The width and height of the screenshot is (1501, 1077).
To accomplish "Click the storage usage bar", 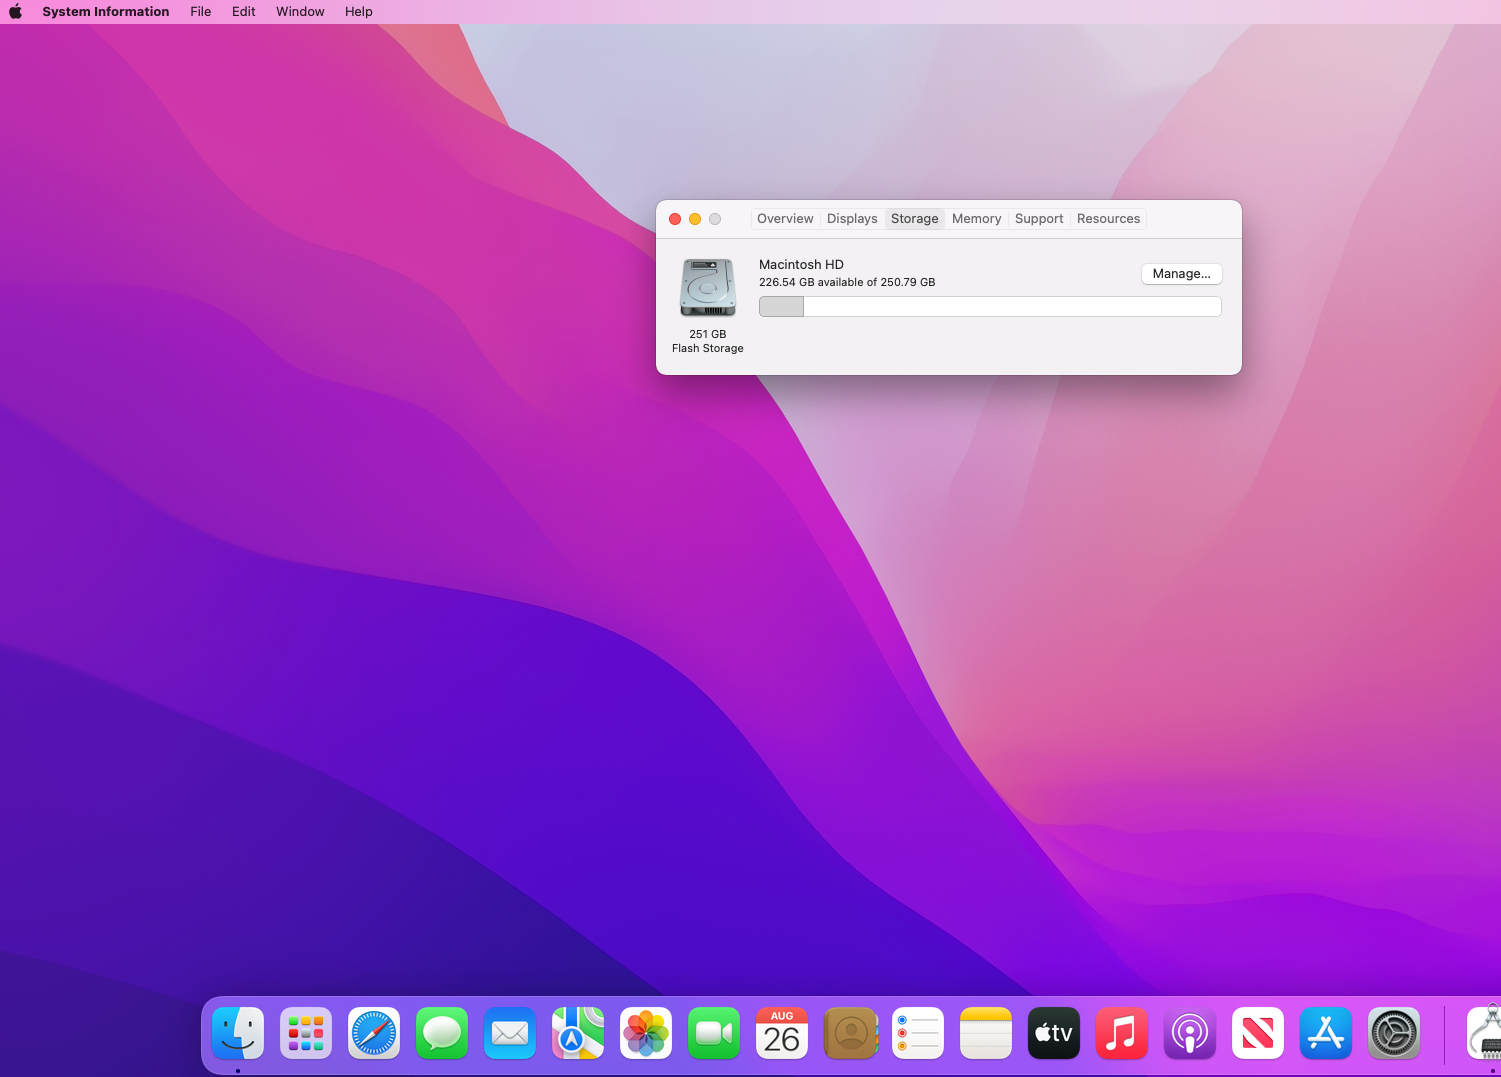I will (x=990, y=306).
